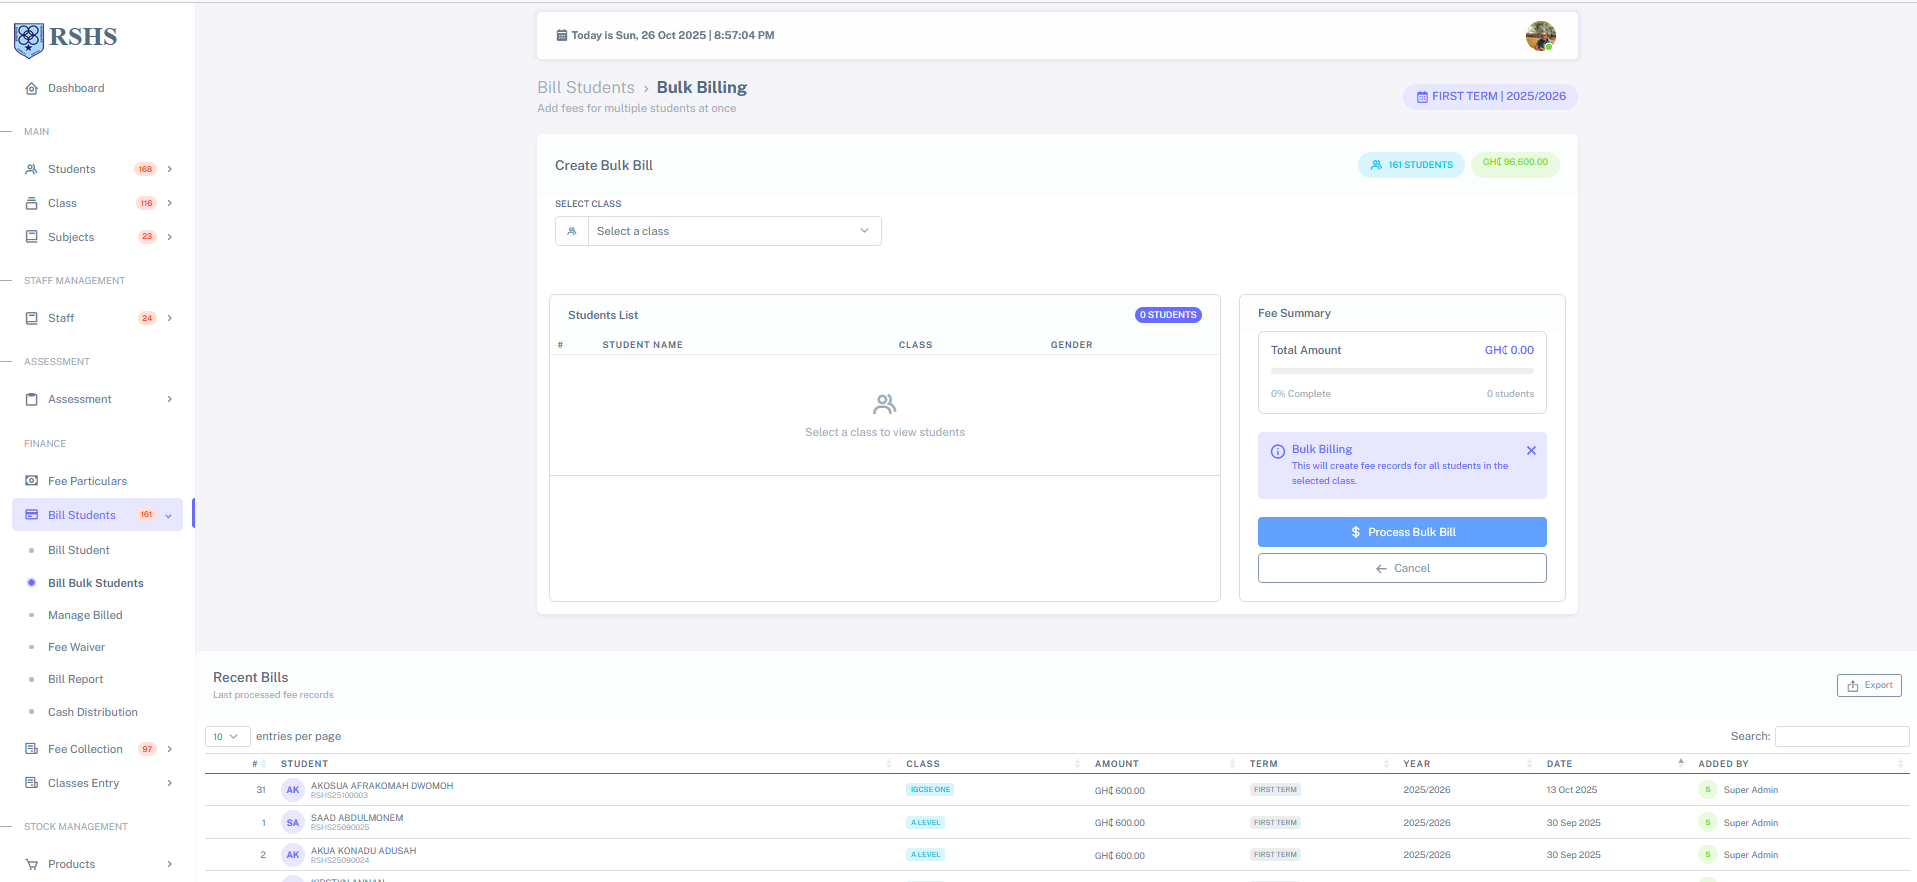The image size is (1917, 882).
Task: Click the Staff sidebar icon
Action: click(31, 318)
